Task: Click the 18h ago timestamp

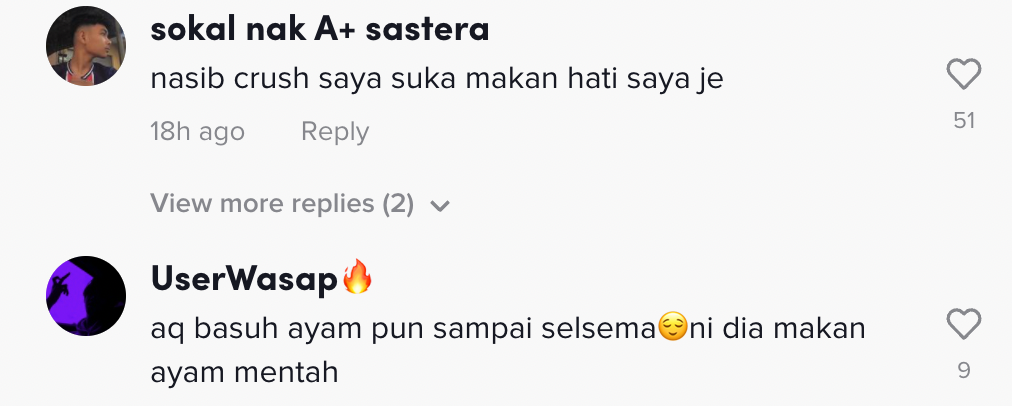Action: 197,132
